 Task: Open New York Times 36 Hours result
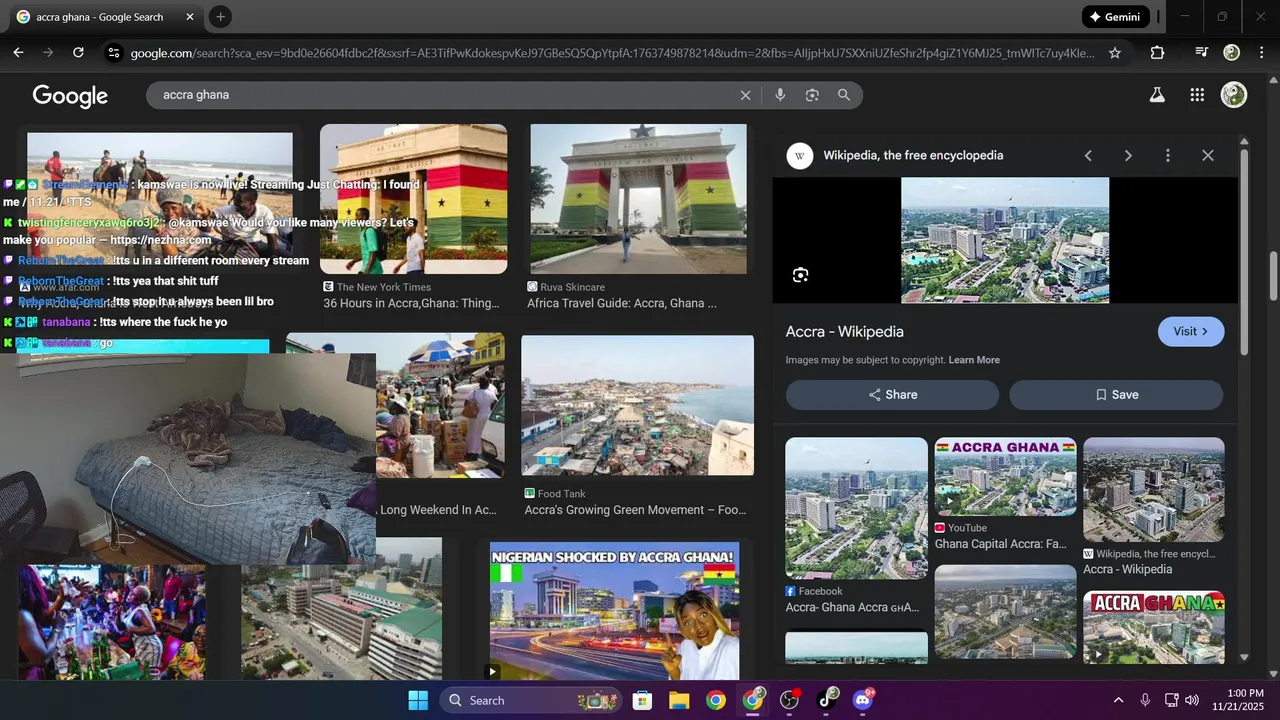(411, 303)
